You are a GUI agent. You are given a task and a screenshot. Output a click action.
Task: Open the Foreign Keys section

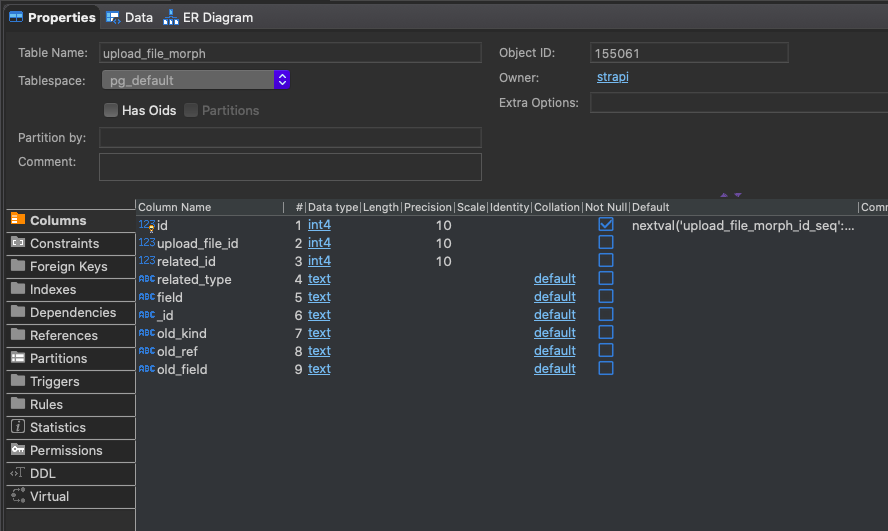[x=71, y=266]
